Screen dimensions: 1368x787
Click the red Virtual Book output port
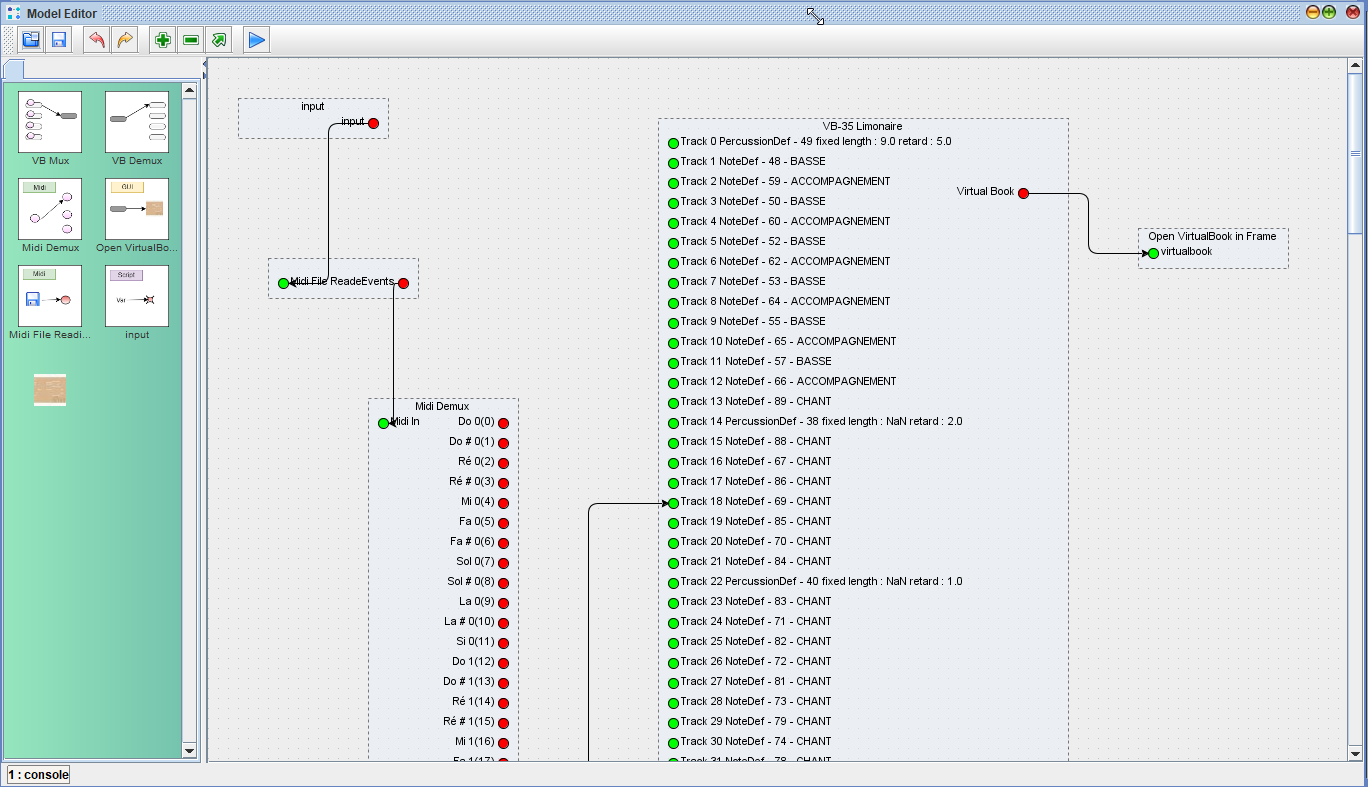click(x=1023, y=193)
